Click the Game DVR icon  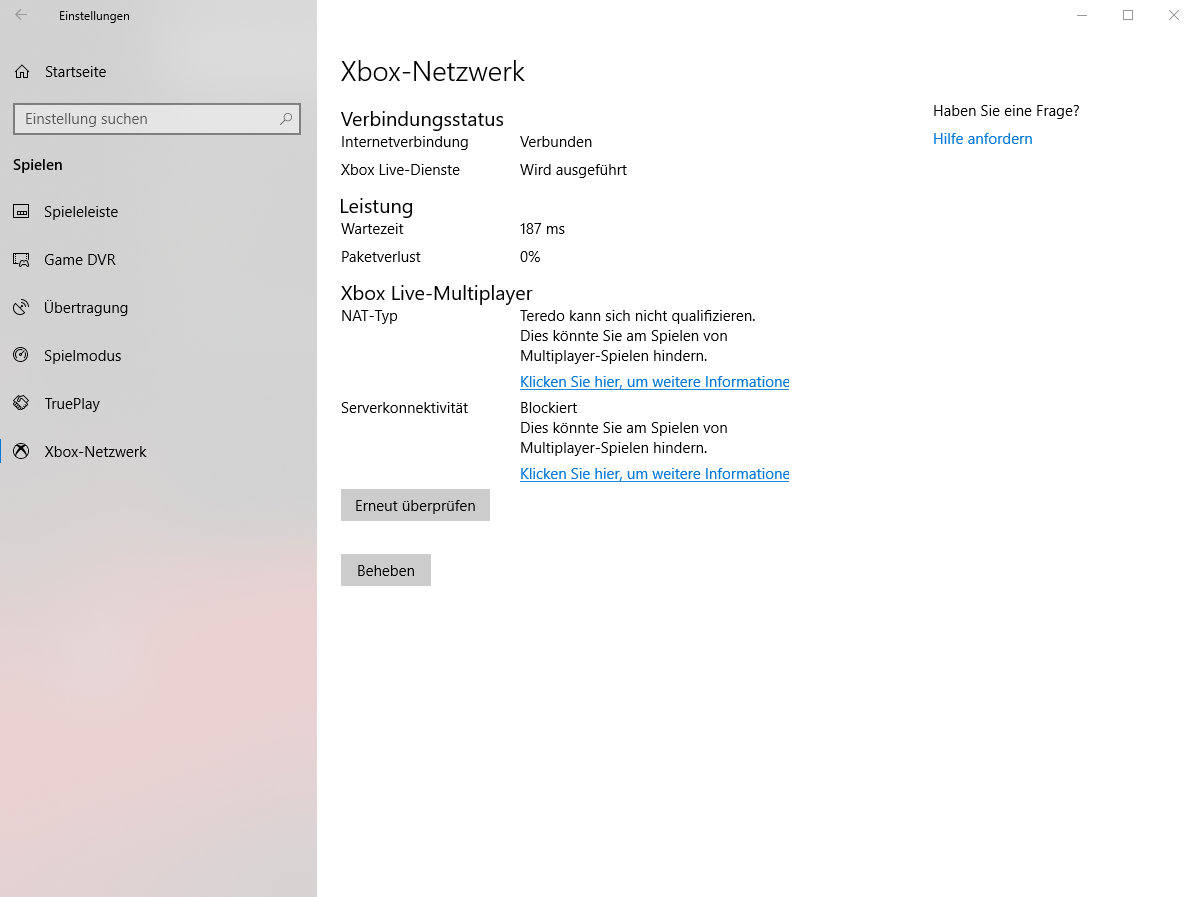click(22, 259)
